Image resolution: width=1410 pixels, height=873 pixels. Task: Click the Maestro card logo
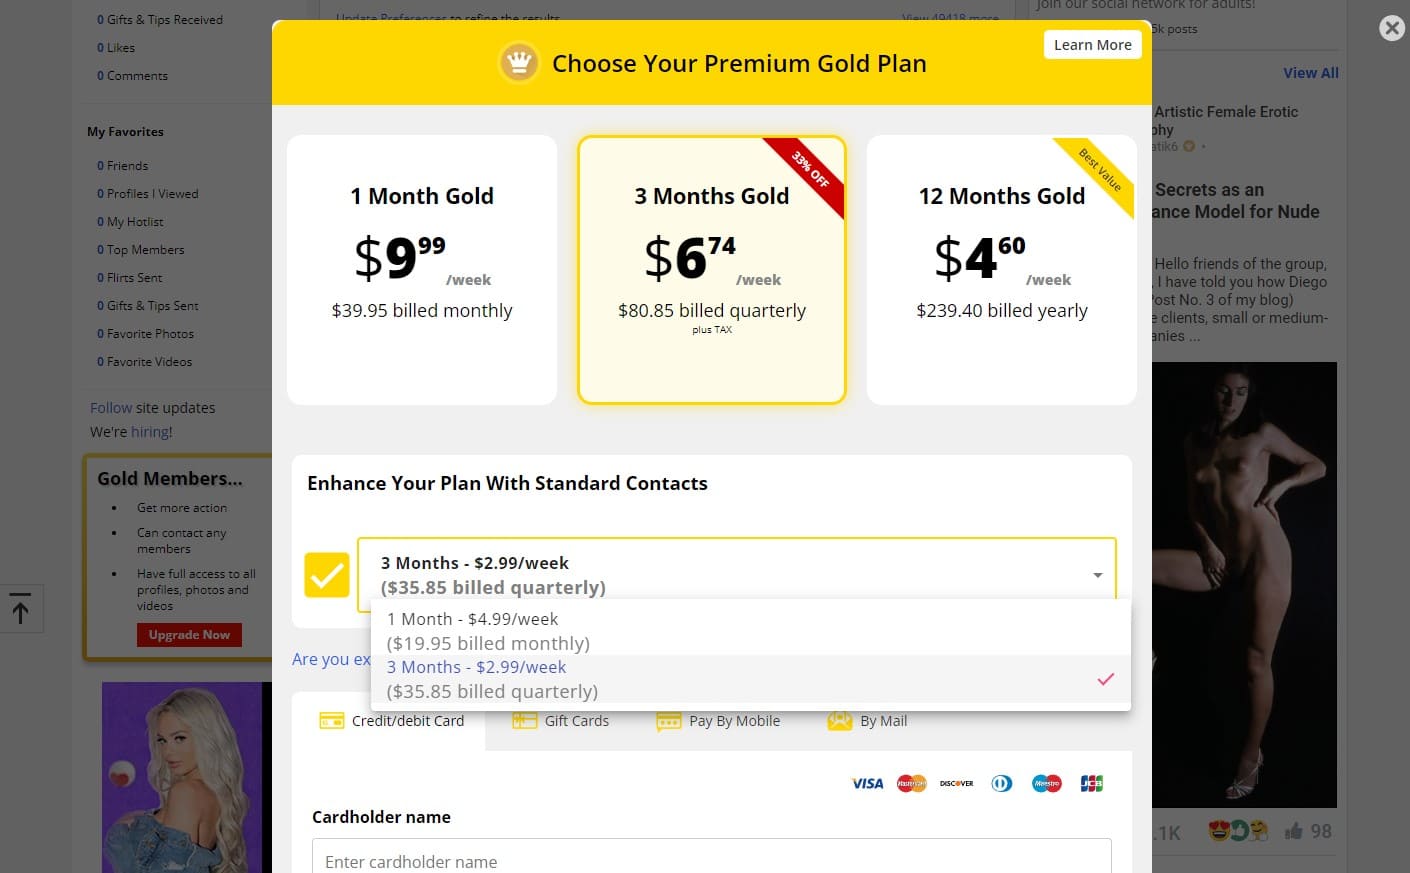pos(1046,783)
